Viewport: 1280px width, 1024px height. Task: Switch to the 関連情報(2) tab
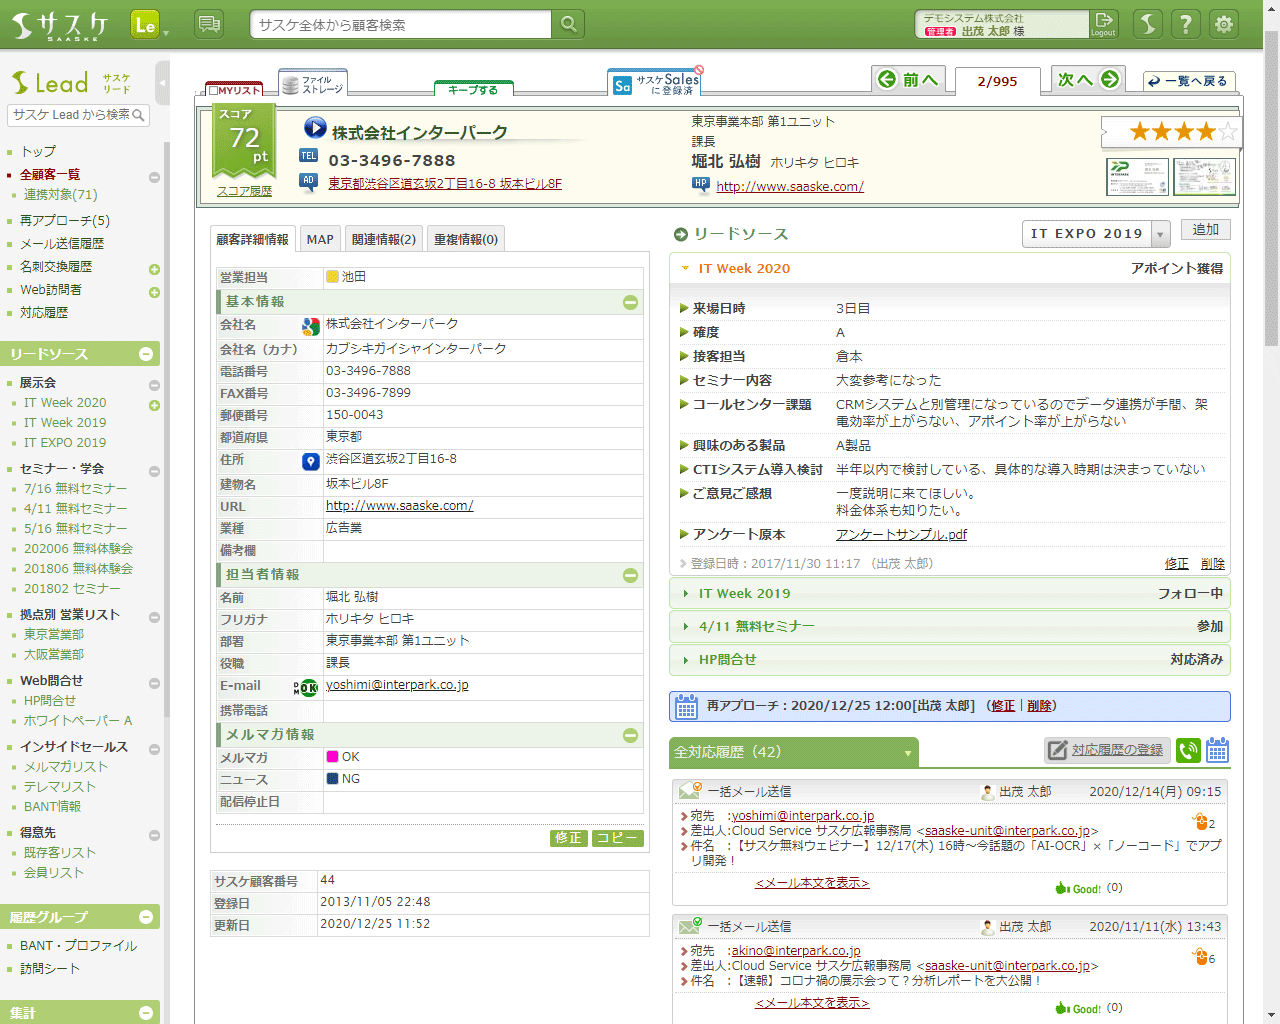coord(384,239)
